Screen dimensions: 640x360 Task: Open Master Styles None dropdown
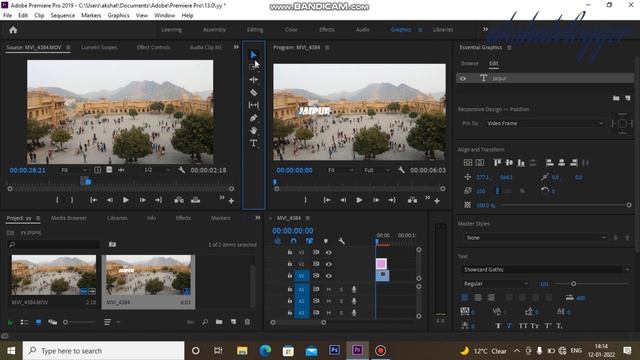535,238
